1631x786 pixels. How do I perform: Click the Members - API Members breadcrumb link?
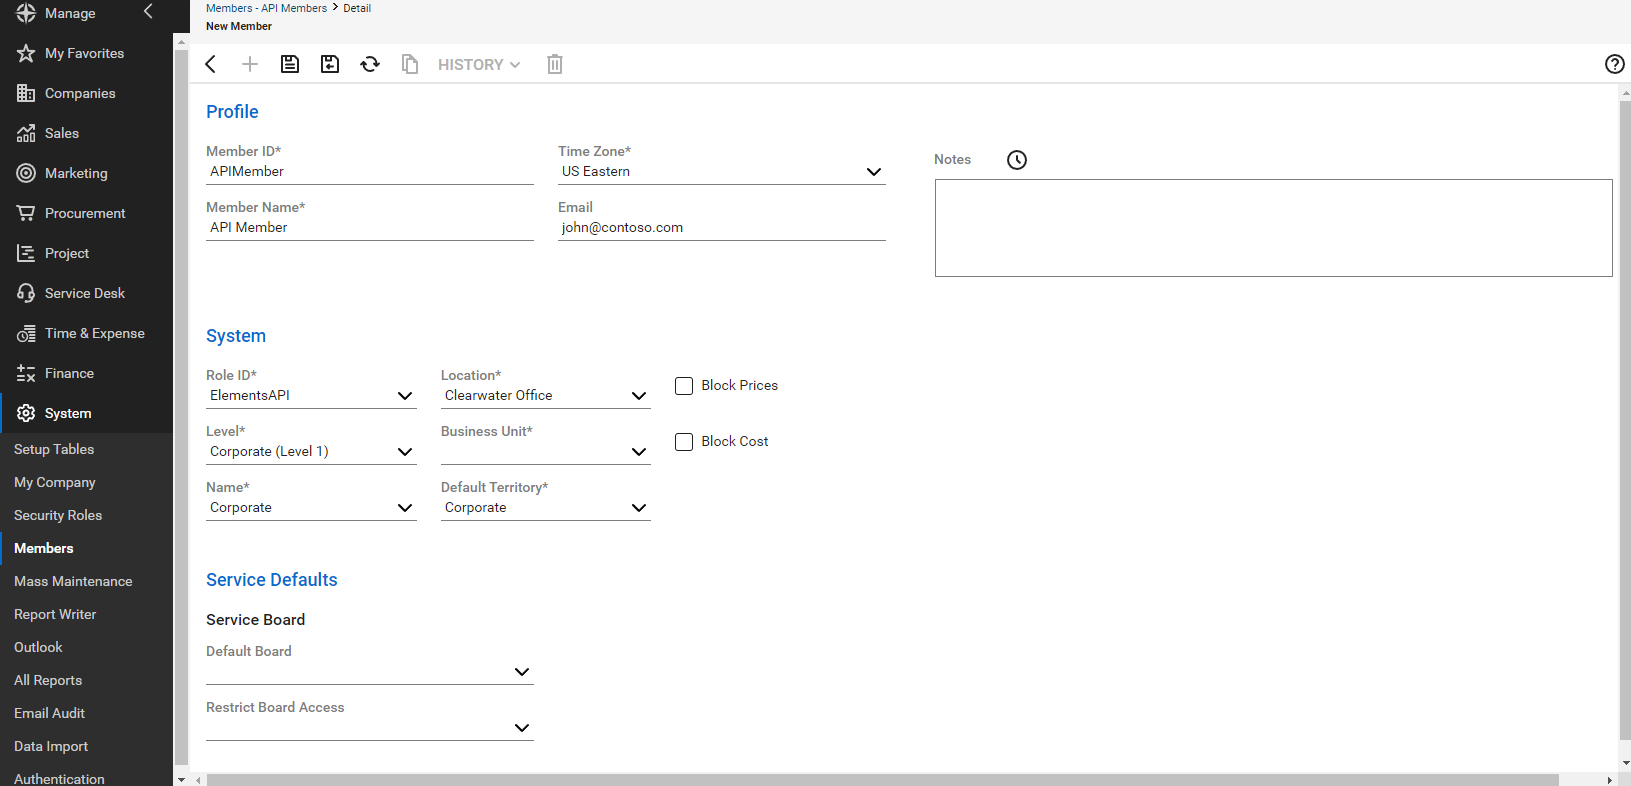[266, 8]
